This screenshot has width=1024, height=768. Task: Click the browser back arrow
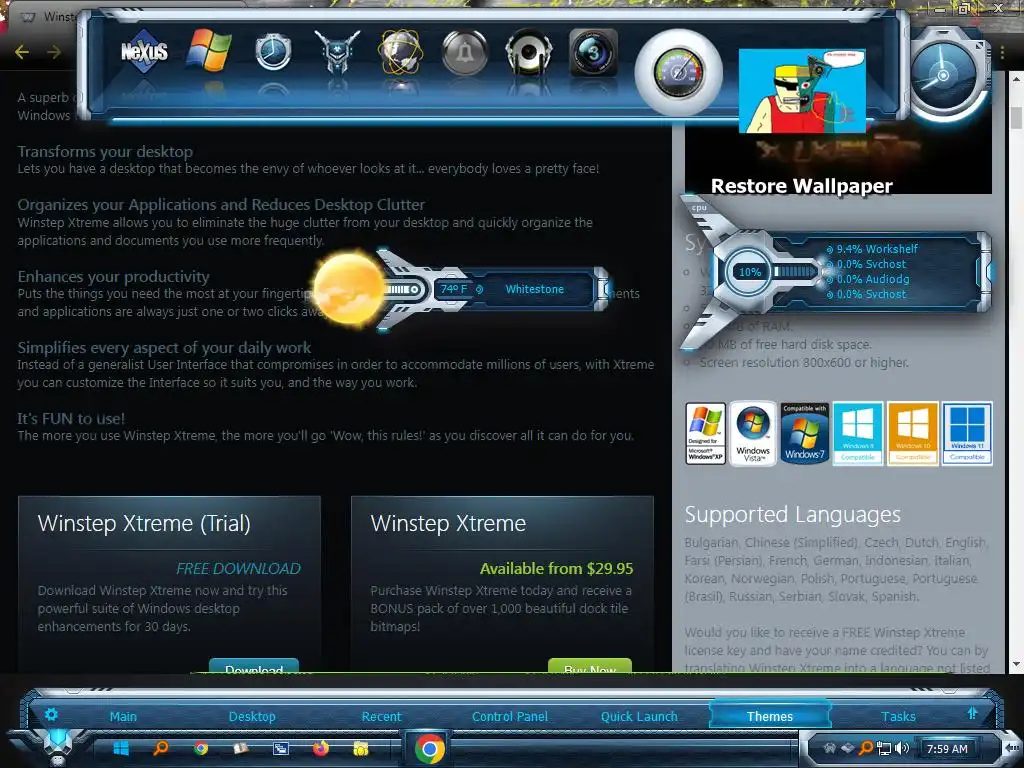(x=22, y=52)
